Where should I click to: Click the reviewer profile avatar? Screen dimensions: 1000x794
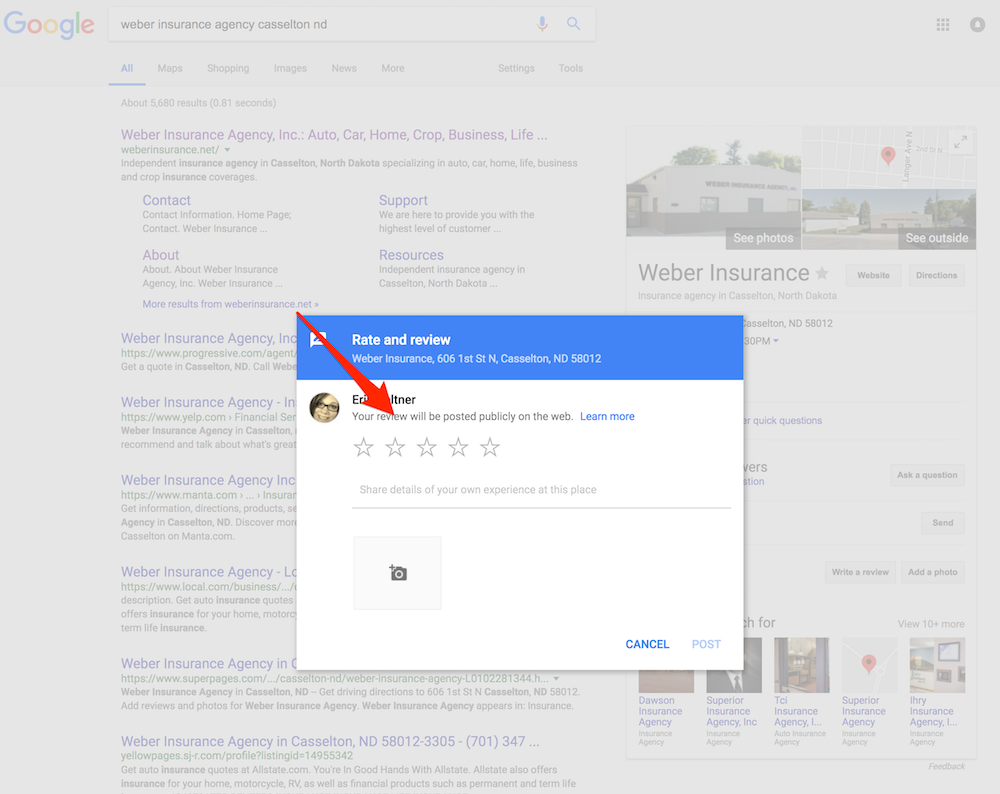click(x=324, y=408)
